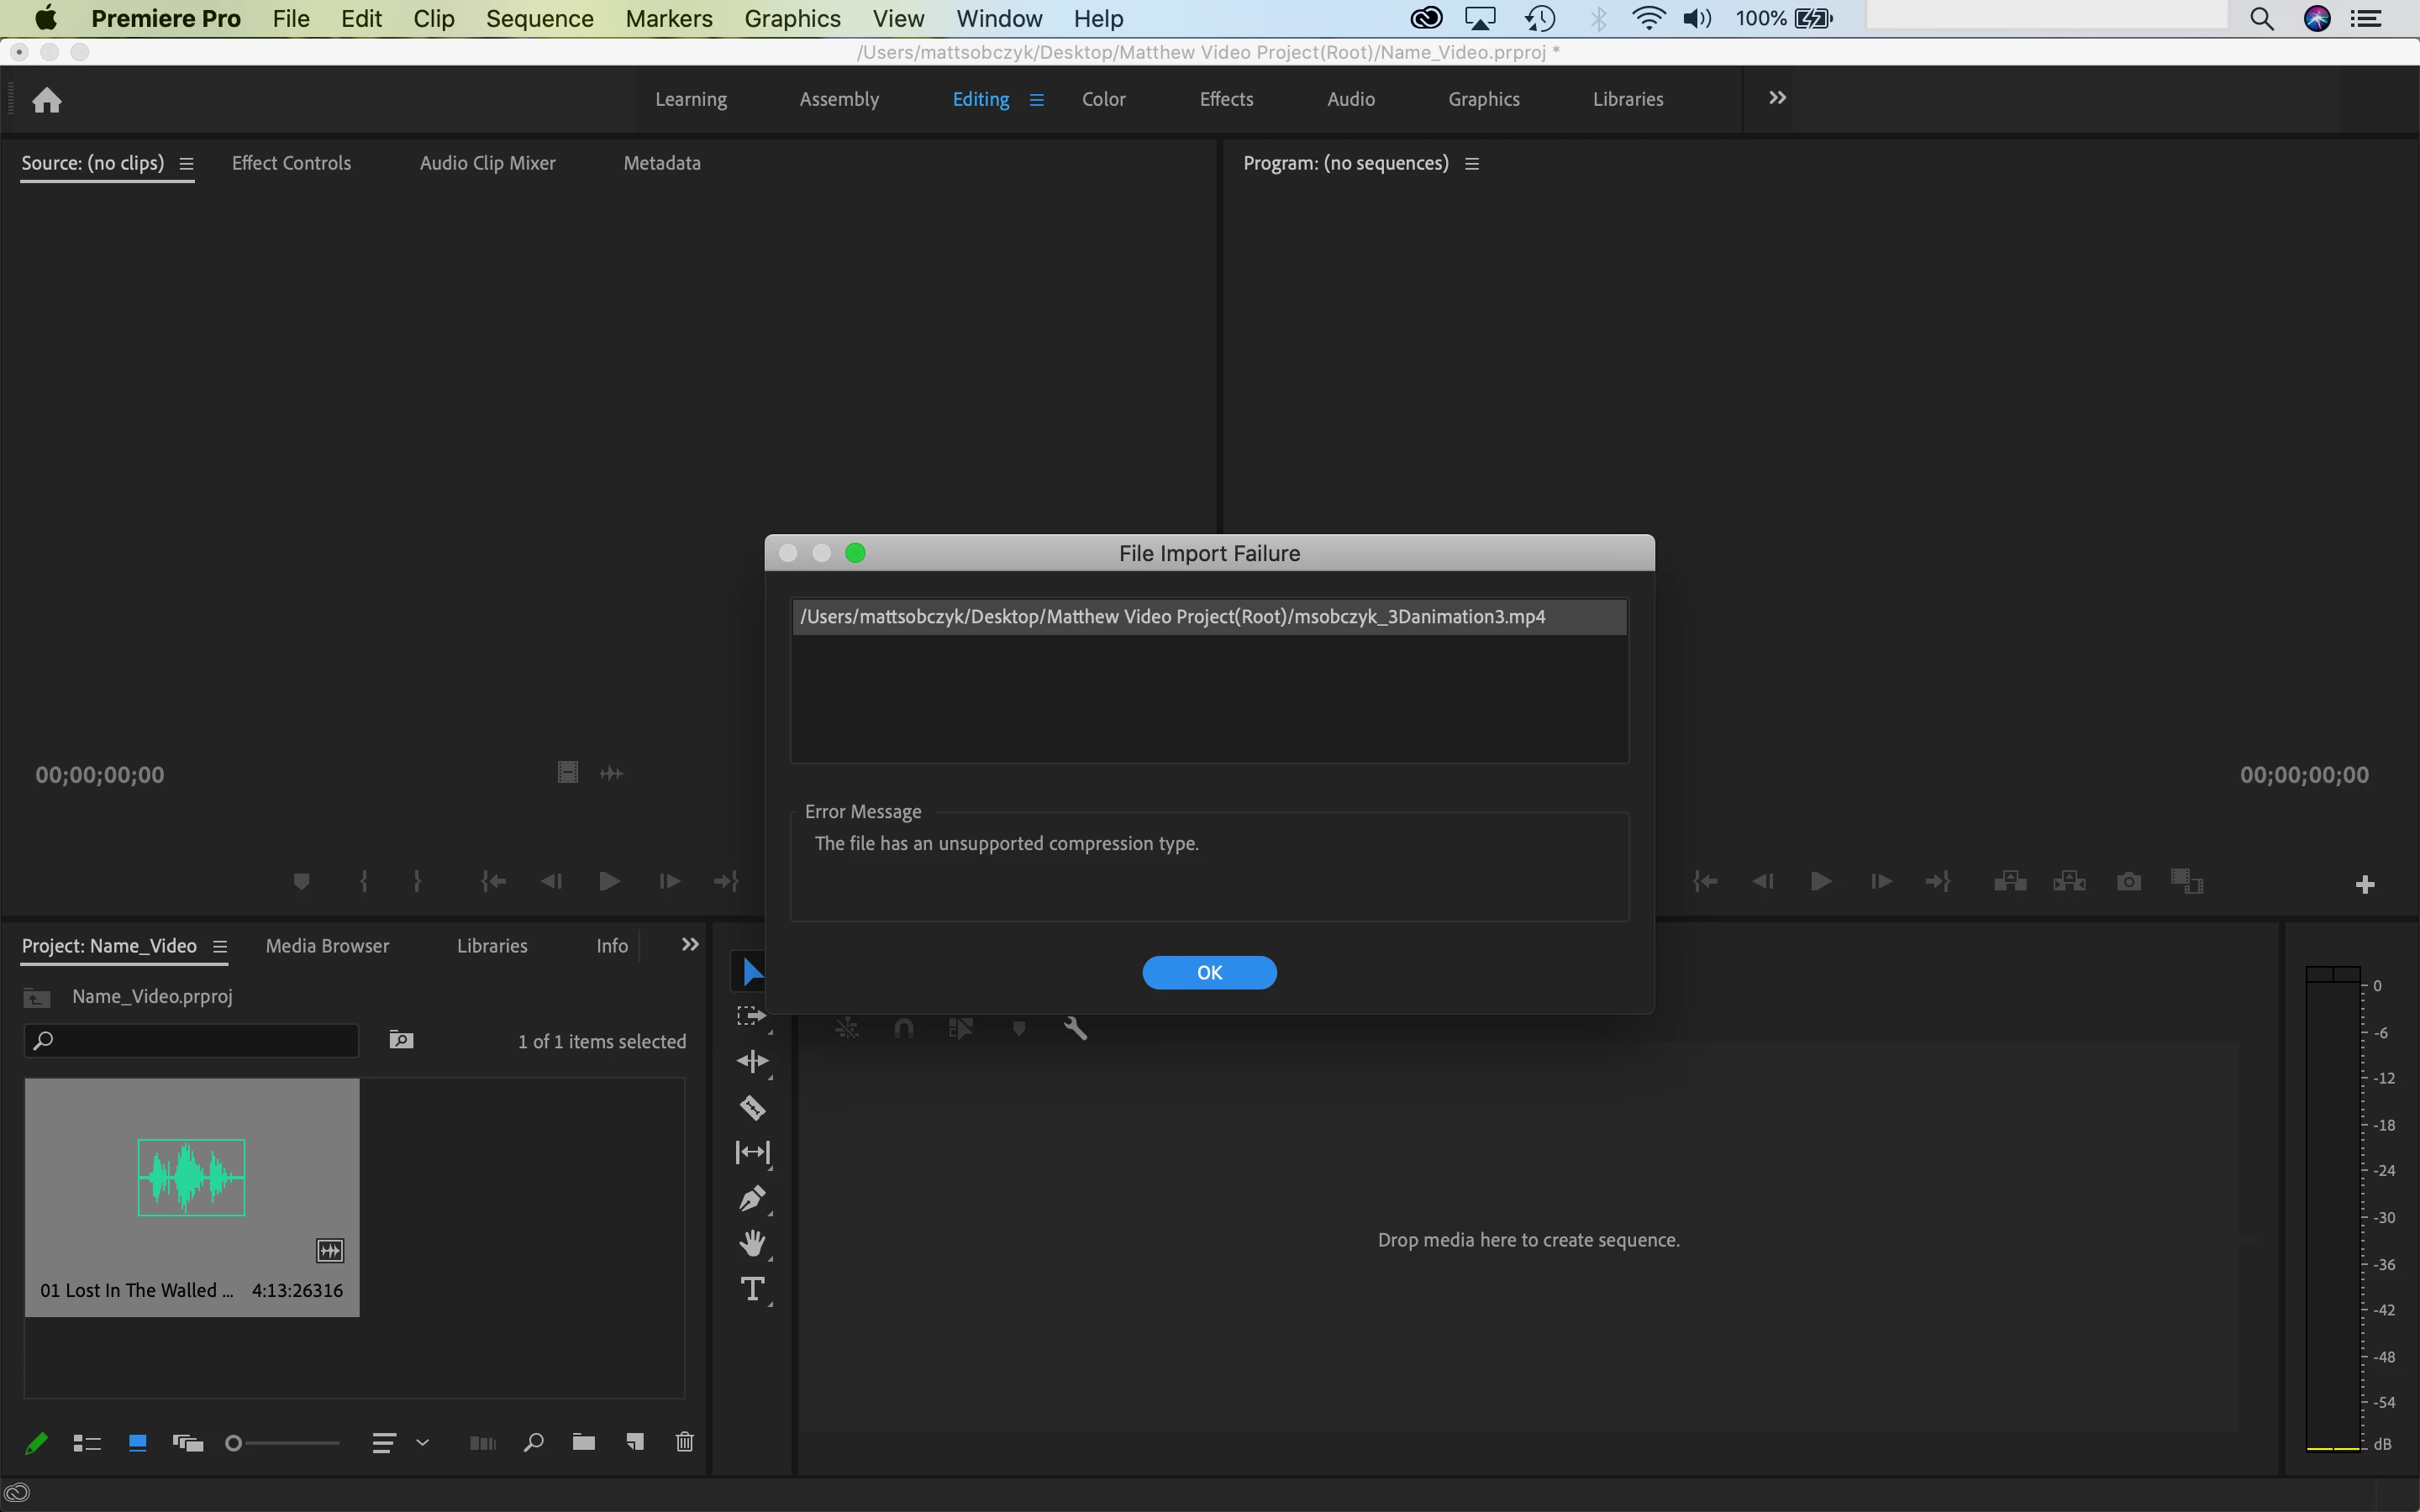Image resolution: width=2420 pixels, height=1512 pixels.
Task: Open the Project: Name_Video panel menu
Action: [220, 946]
